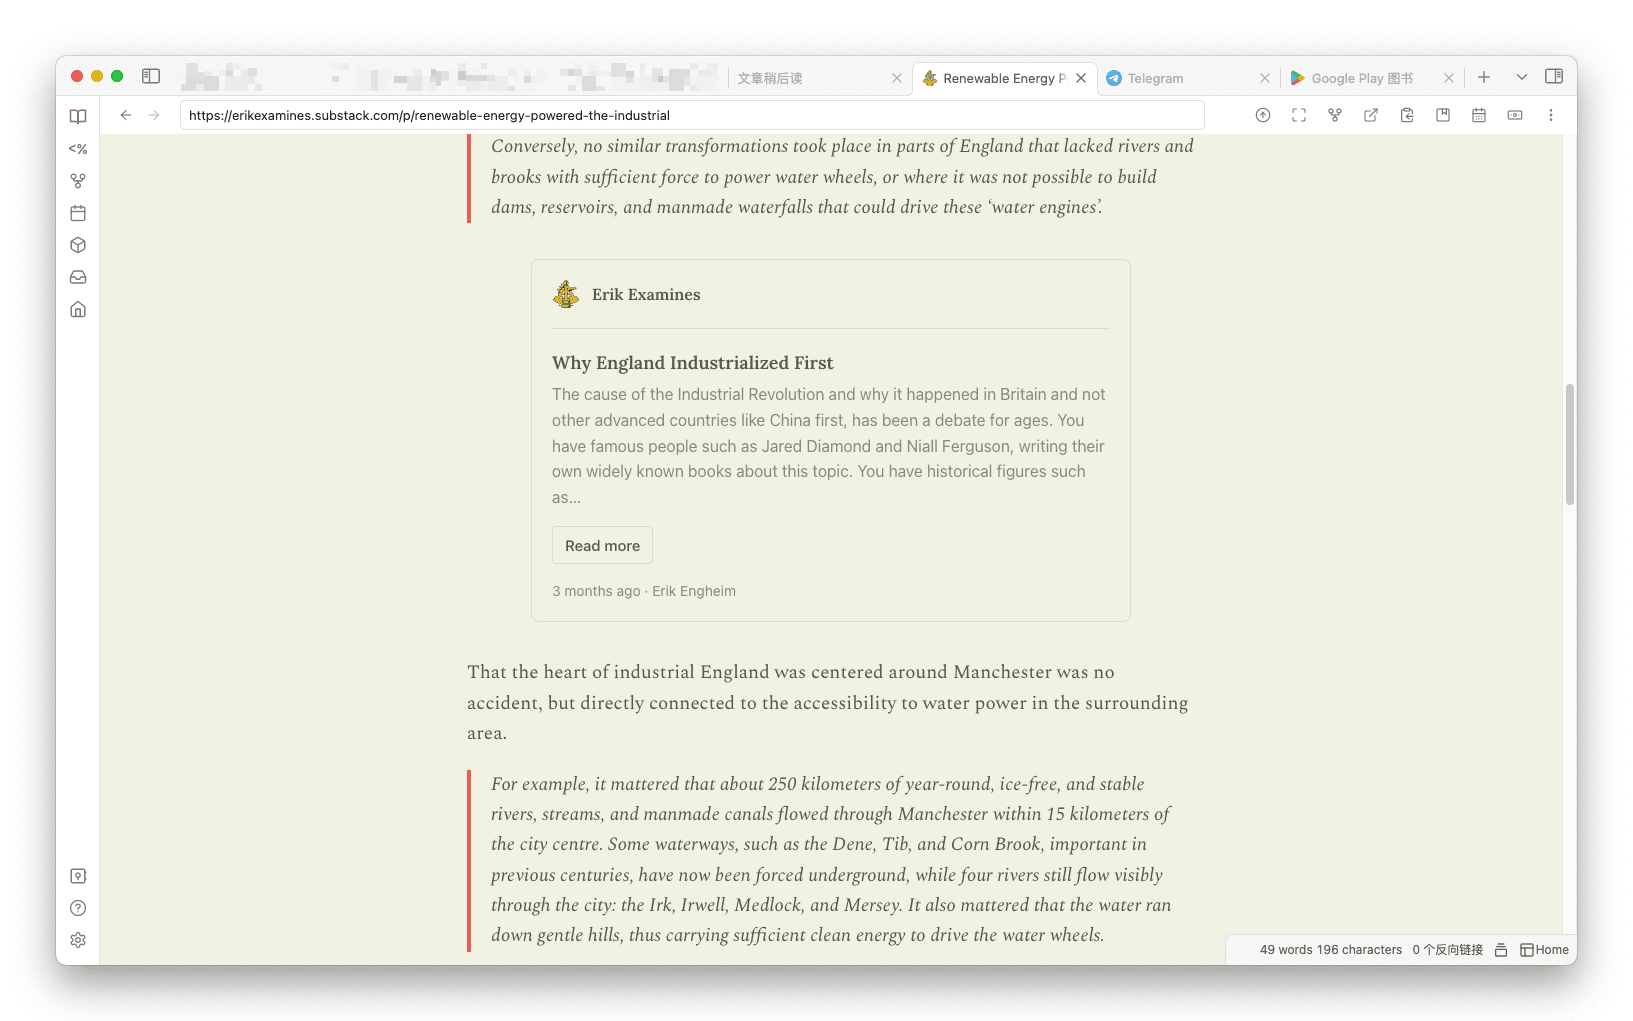Add a new tab with plus icon
The height and width of the screenshot is (1021, 1633).
(x=1484, y=77)
